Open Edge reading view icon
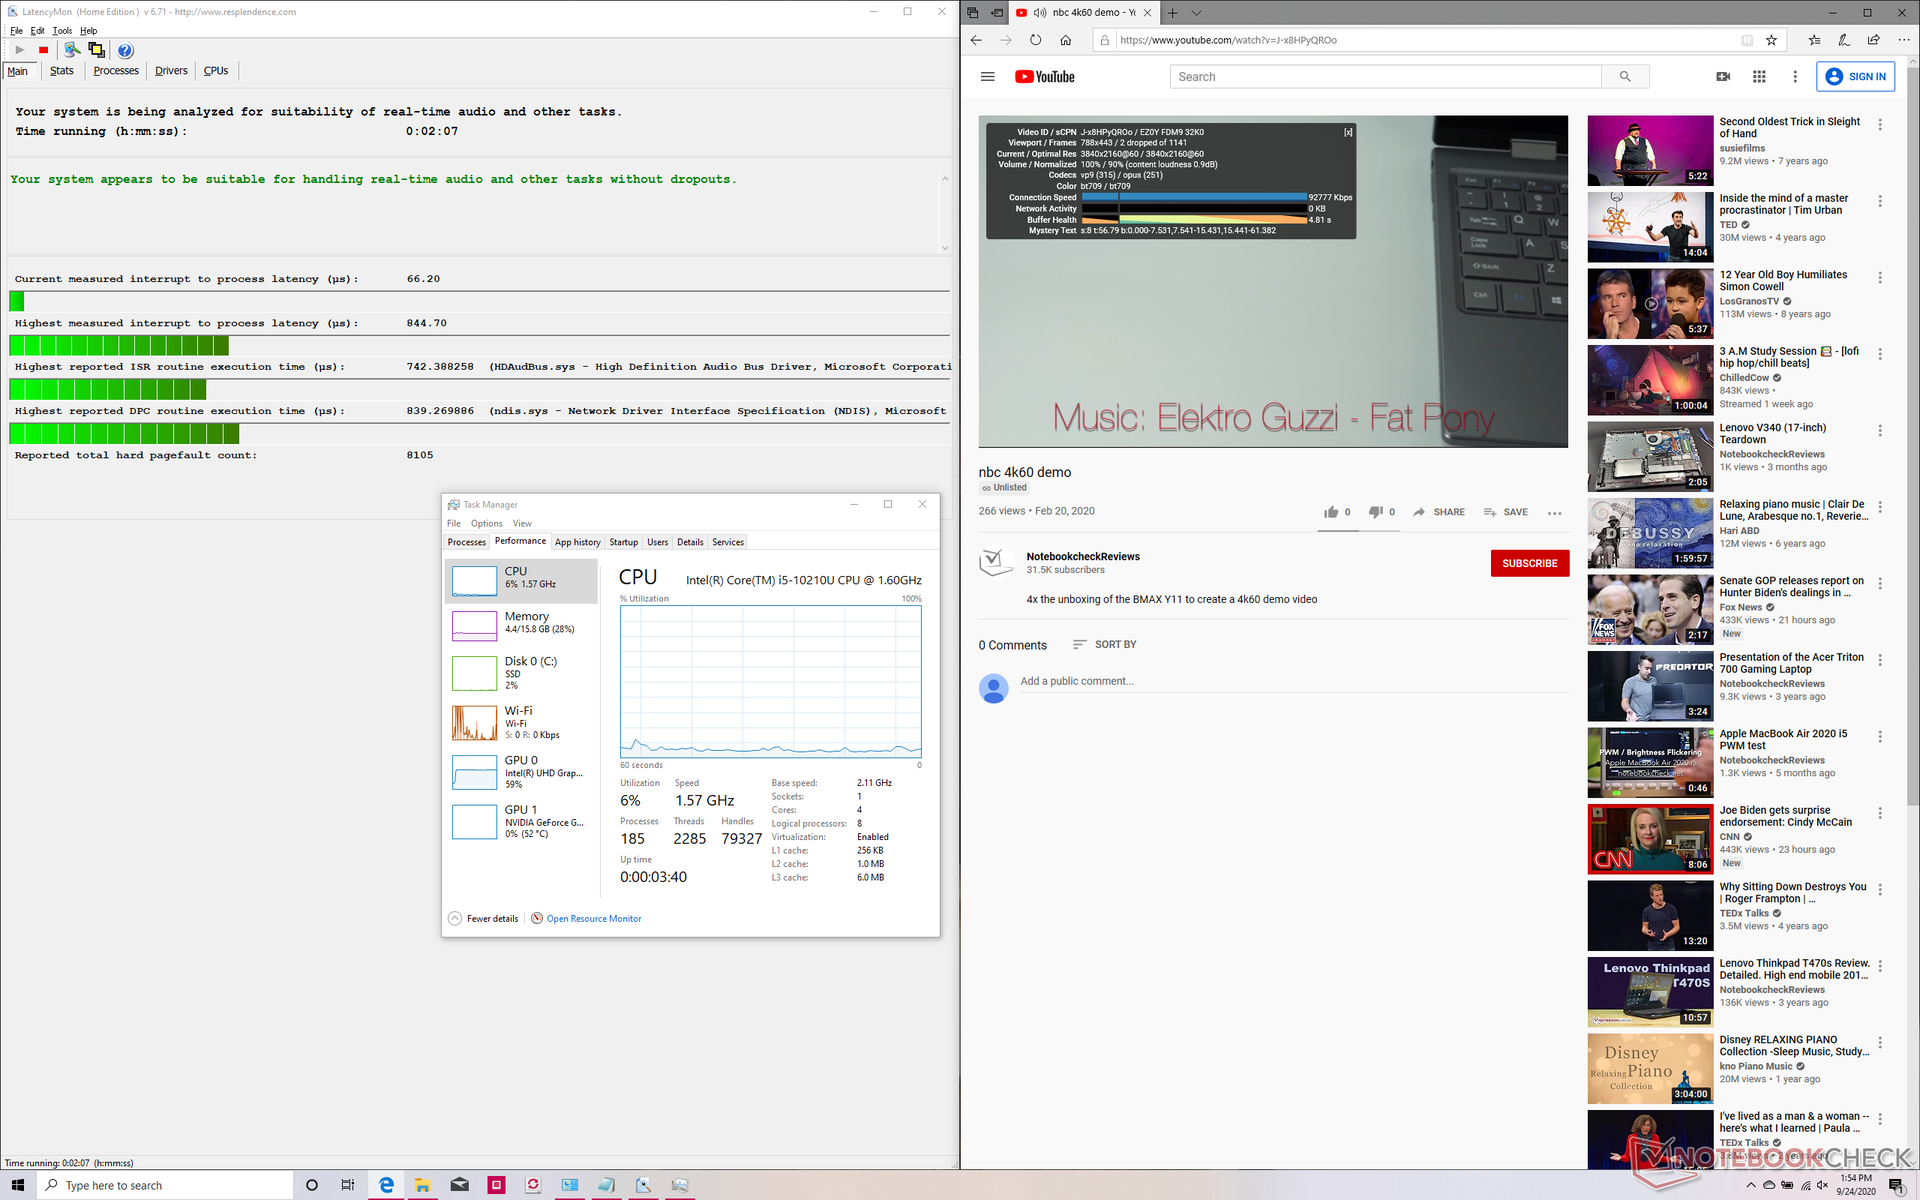 (1747, 40)
